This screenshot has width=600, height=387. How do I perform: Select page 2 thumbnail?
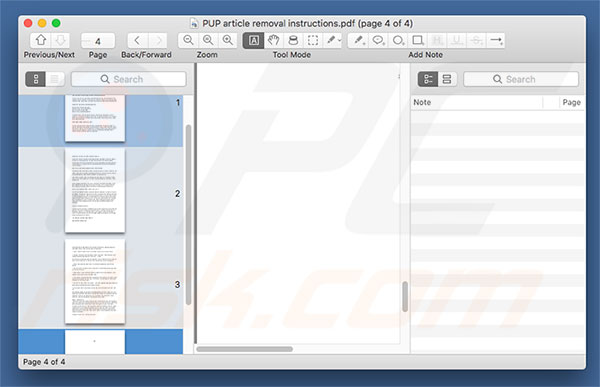95,190
